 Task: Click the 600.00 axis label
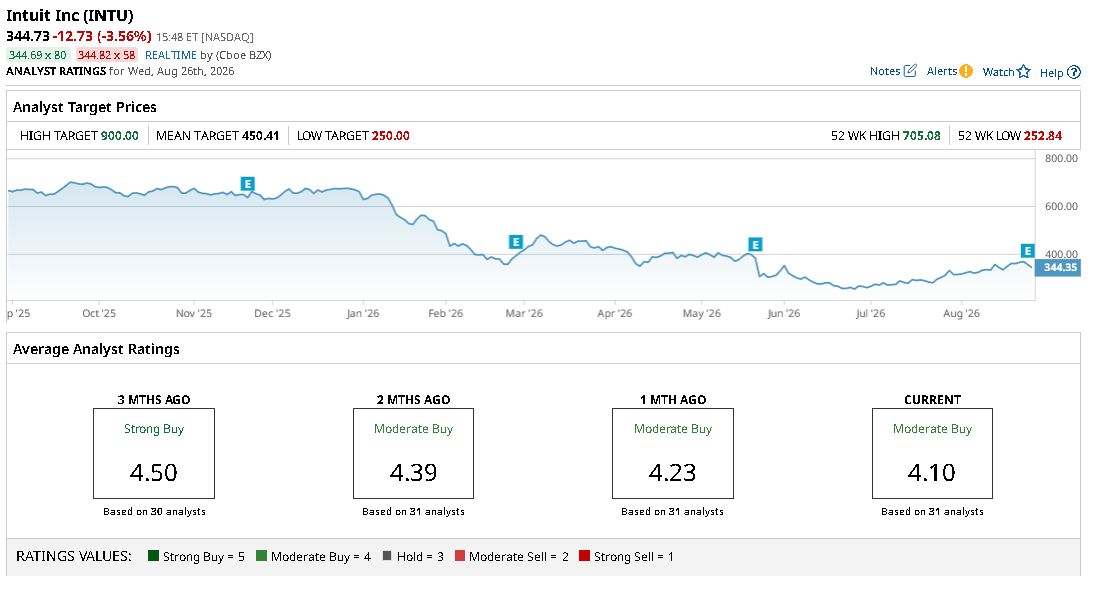[1061, 206]
